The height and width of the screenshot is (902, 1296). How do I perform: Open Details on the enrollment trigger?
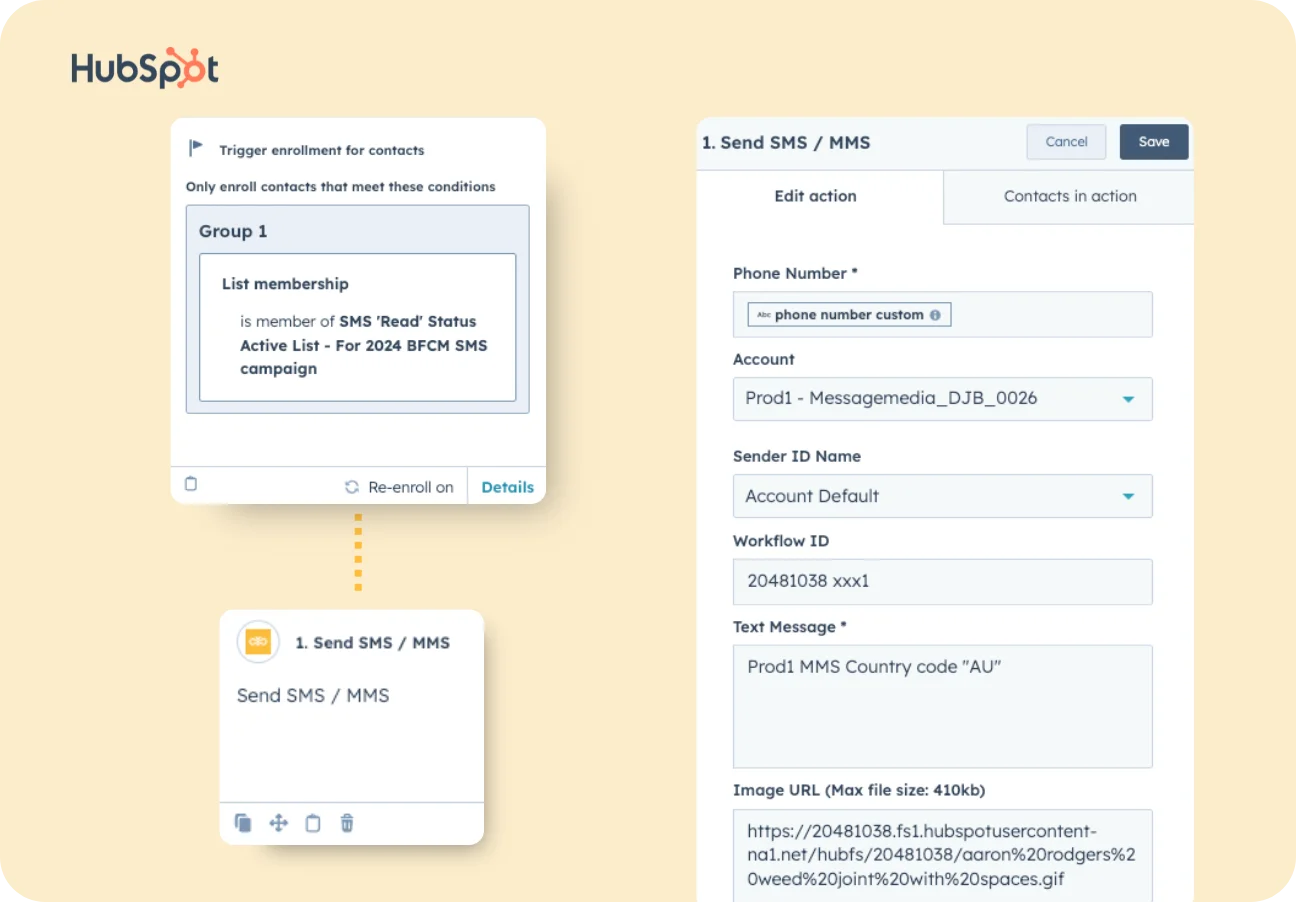click(507, 486)
